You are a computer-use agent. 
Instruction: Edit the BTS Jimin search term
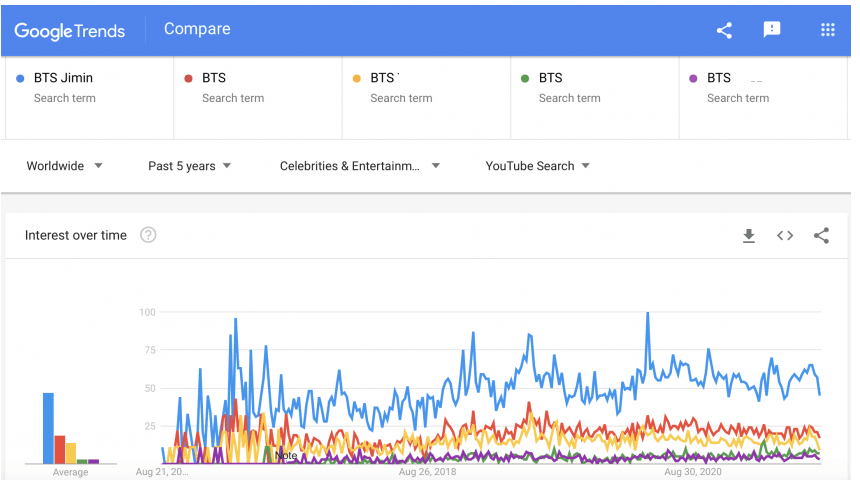[89, 98]
